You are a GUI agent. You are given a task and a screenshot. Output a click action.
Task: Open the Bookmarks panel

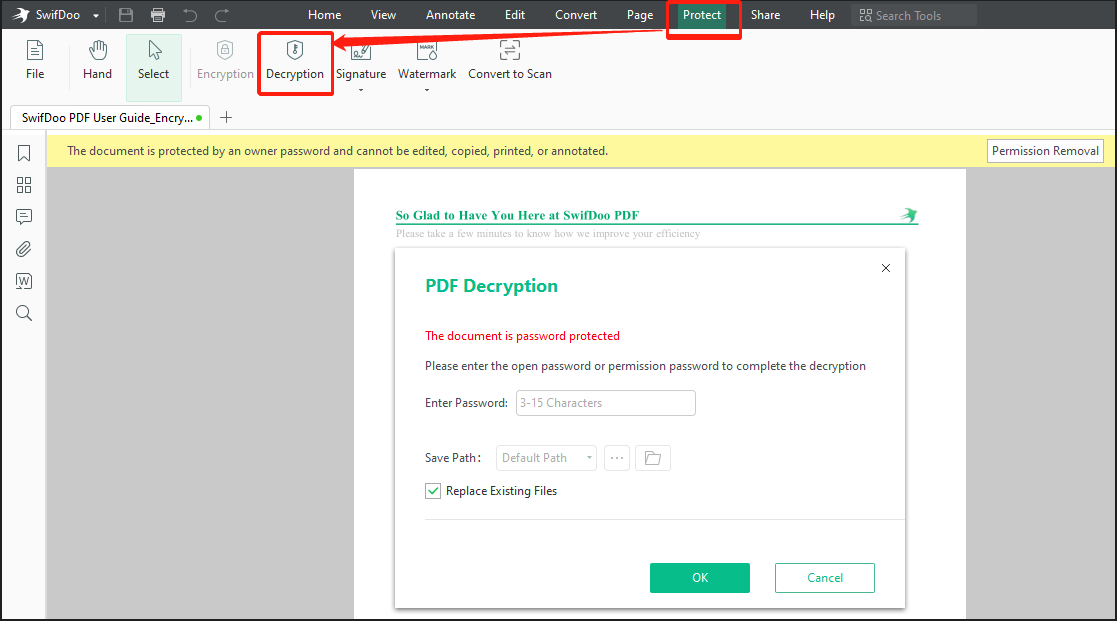click(x=24, y=152)
